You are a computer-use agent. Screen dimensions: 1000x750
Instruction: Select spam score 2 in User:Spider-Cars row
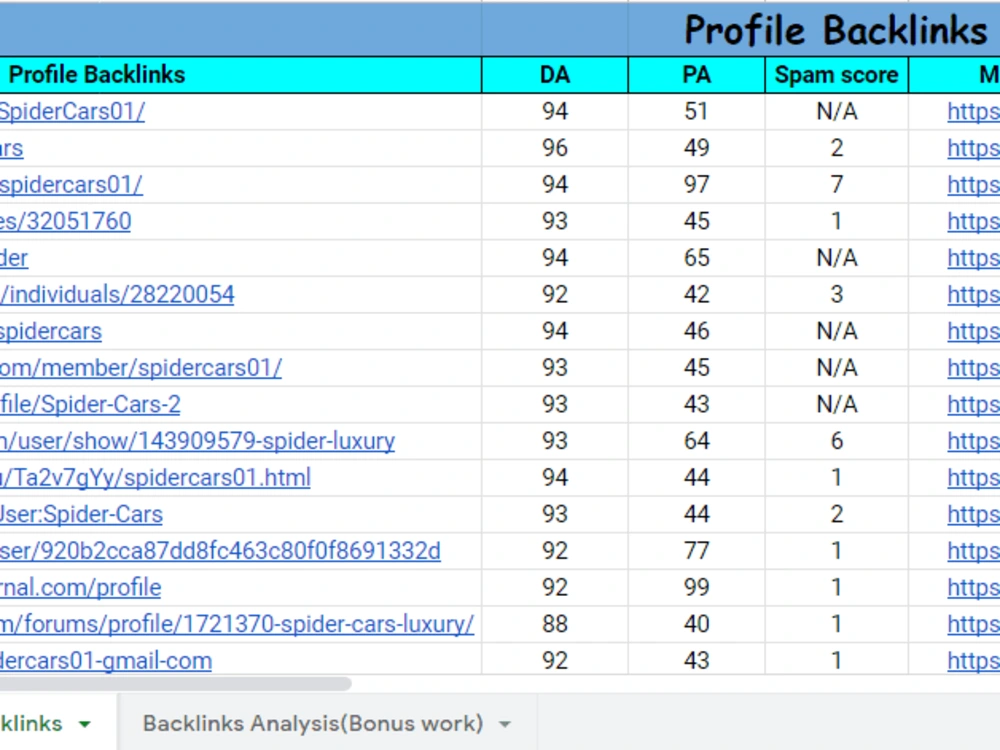pos(837,515)
